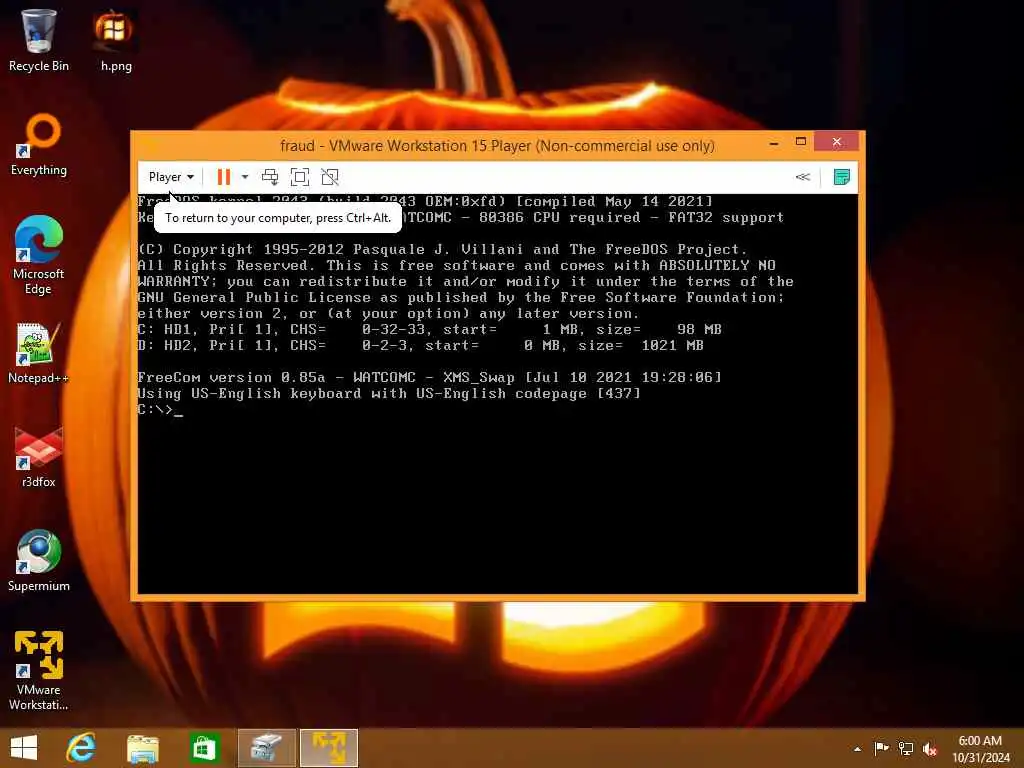Viewport: 1024px width, 768px height.
Task: Open File Explorer from the taskbar
Action: point(143,748)
